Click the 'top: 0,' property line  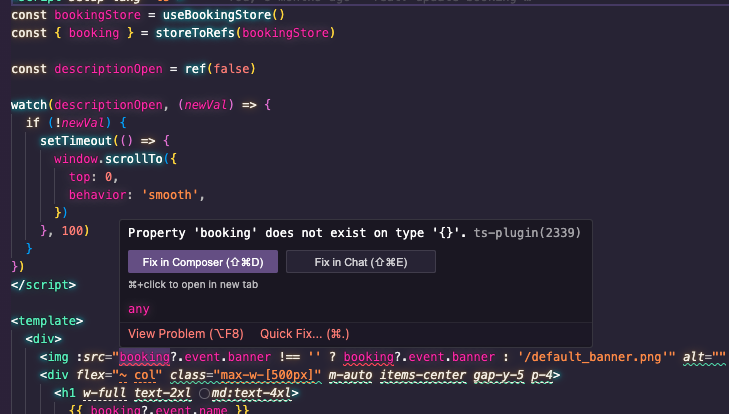coord(93,177)
